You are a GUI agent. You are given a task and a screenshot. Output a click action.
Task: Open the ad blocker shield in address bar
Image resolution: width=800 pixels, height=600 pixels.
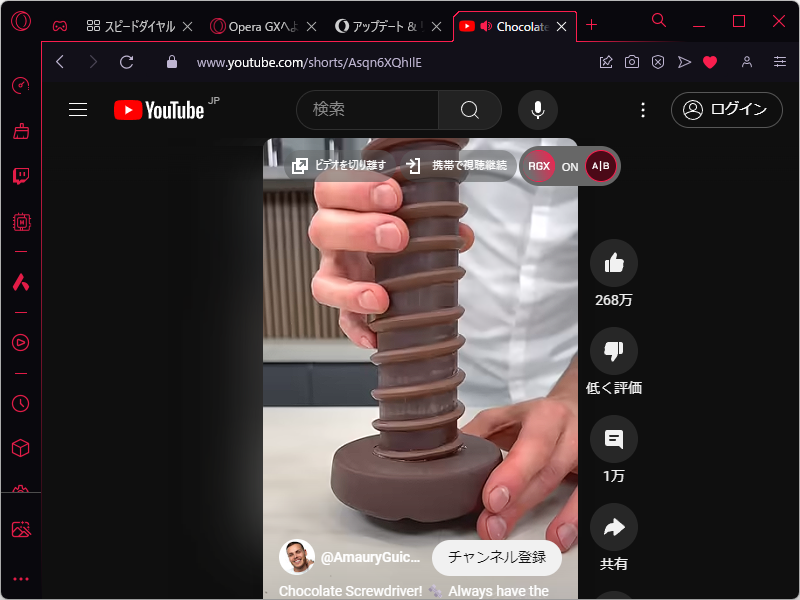[x=657, y=61]
